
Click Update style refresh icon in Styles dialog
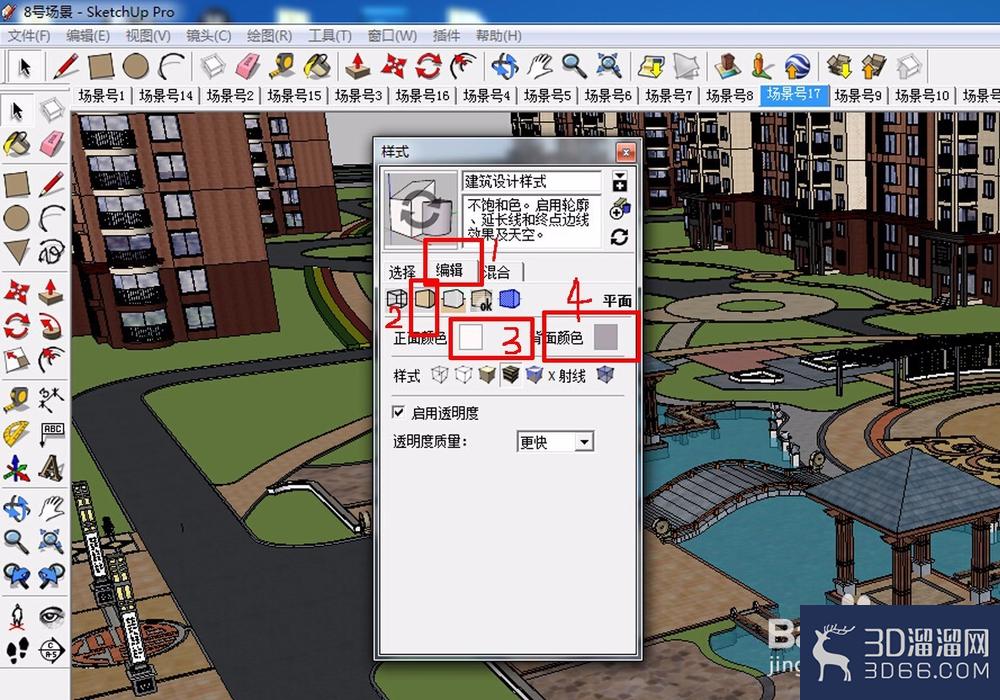[x=619, y=237]
